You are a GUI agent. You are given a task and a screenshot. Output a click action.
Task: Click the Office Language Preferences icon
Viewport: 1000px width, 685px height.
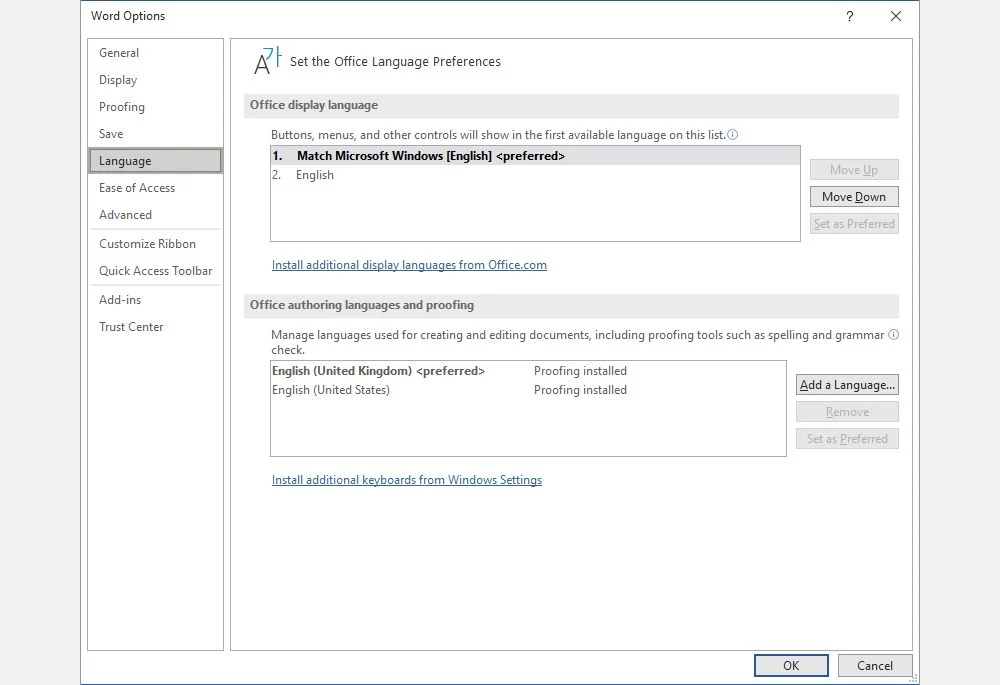click(268, 61)
